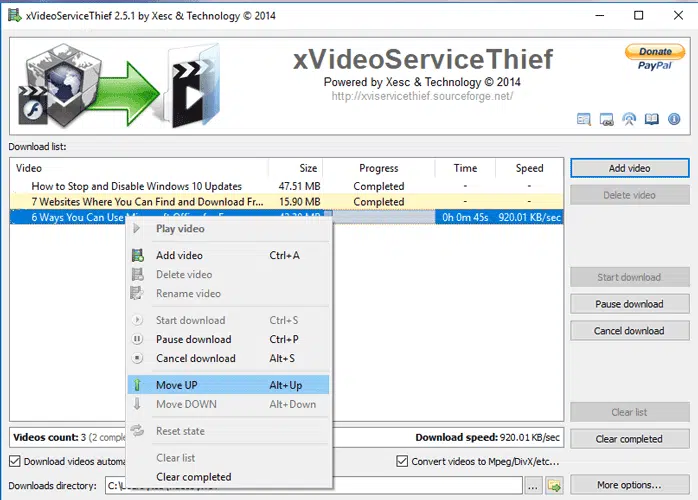Viewport: 698px width, 500px height.
Task: Click the Start download button on the right panel
Action: pyautogui.click(x=629, y=277)
